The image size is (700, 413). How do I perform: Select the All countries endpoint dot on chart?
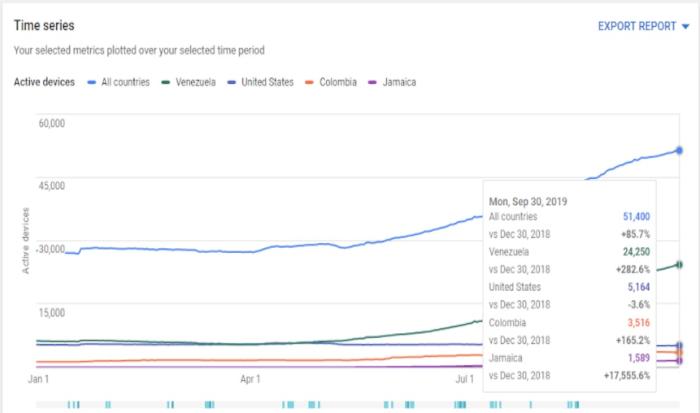point(679,150)
